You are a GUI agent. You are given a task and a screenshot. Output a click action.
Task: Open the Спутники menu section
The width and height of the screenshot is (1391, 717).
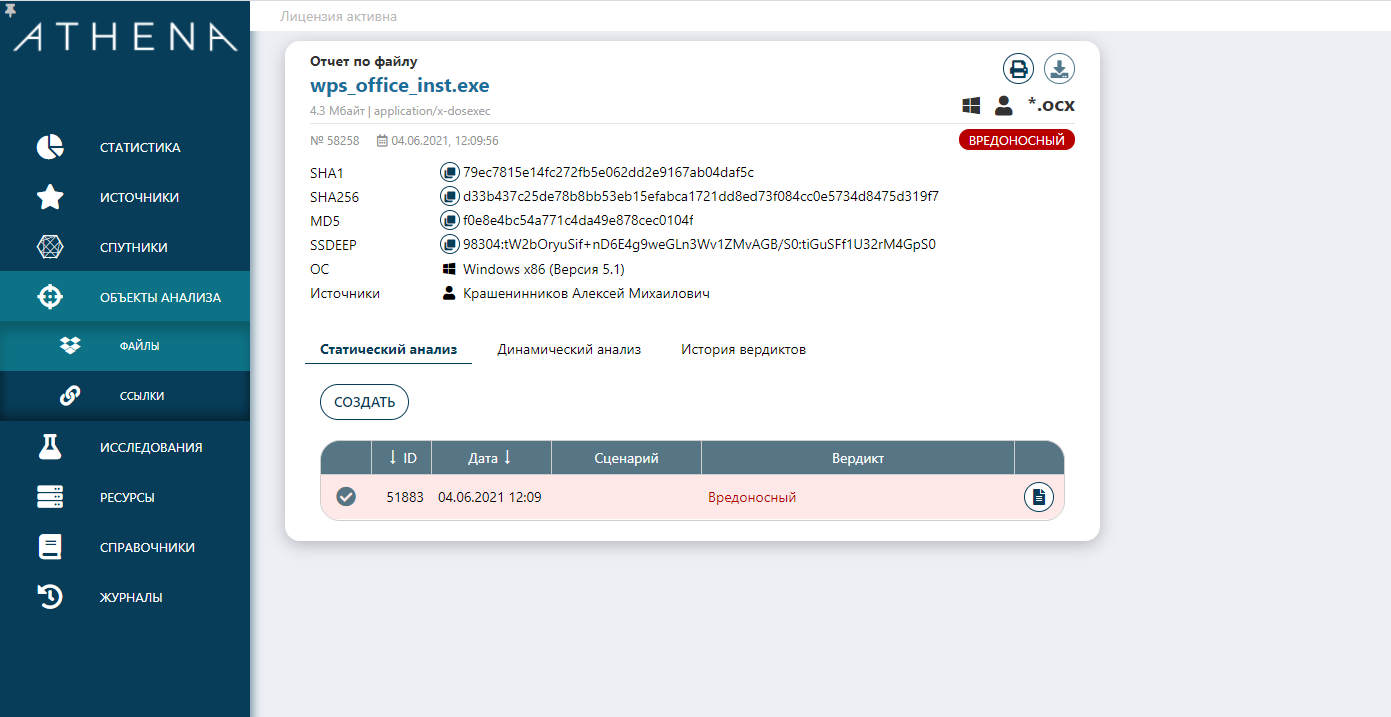pyautogui.click(x=125, y=247)
